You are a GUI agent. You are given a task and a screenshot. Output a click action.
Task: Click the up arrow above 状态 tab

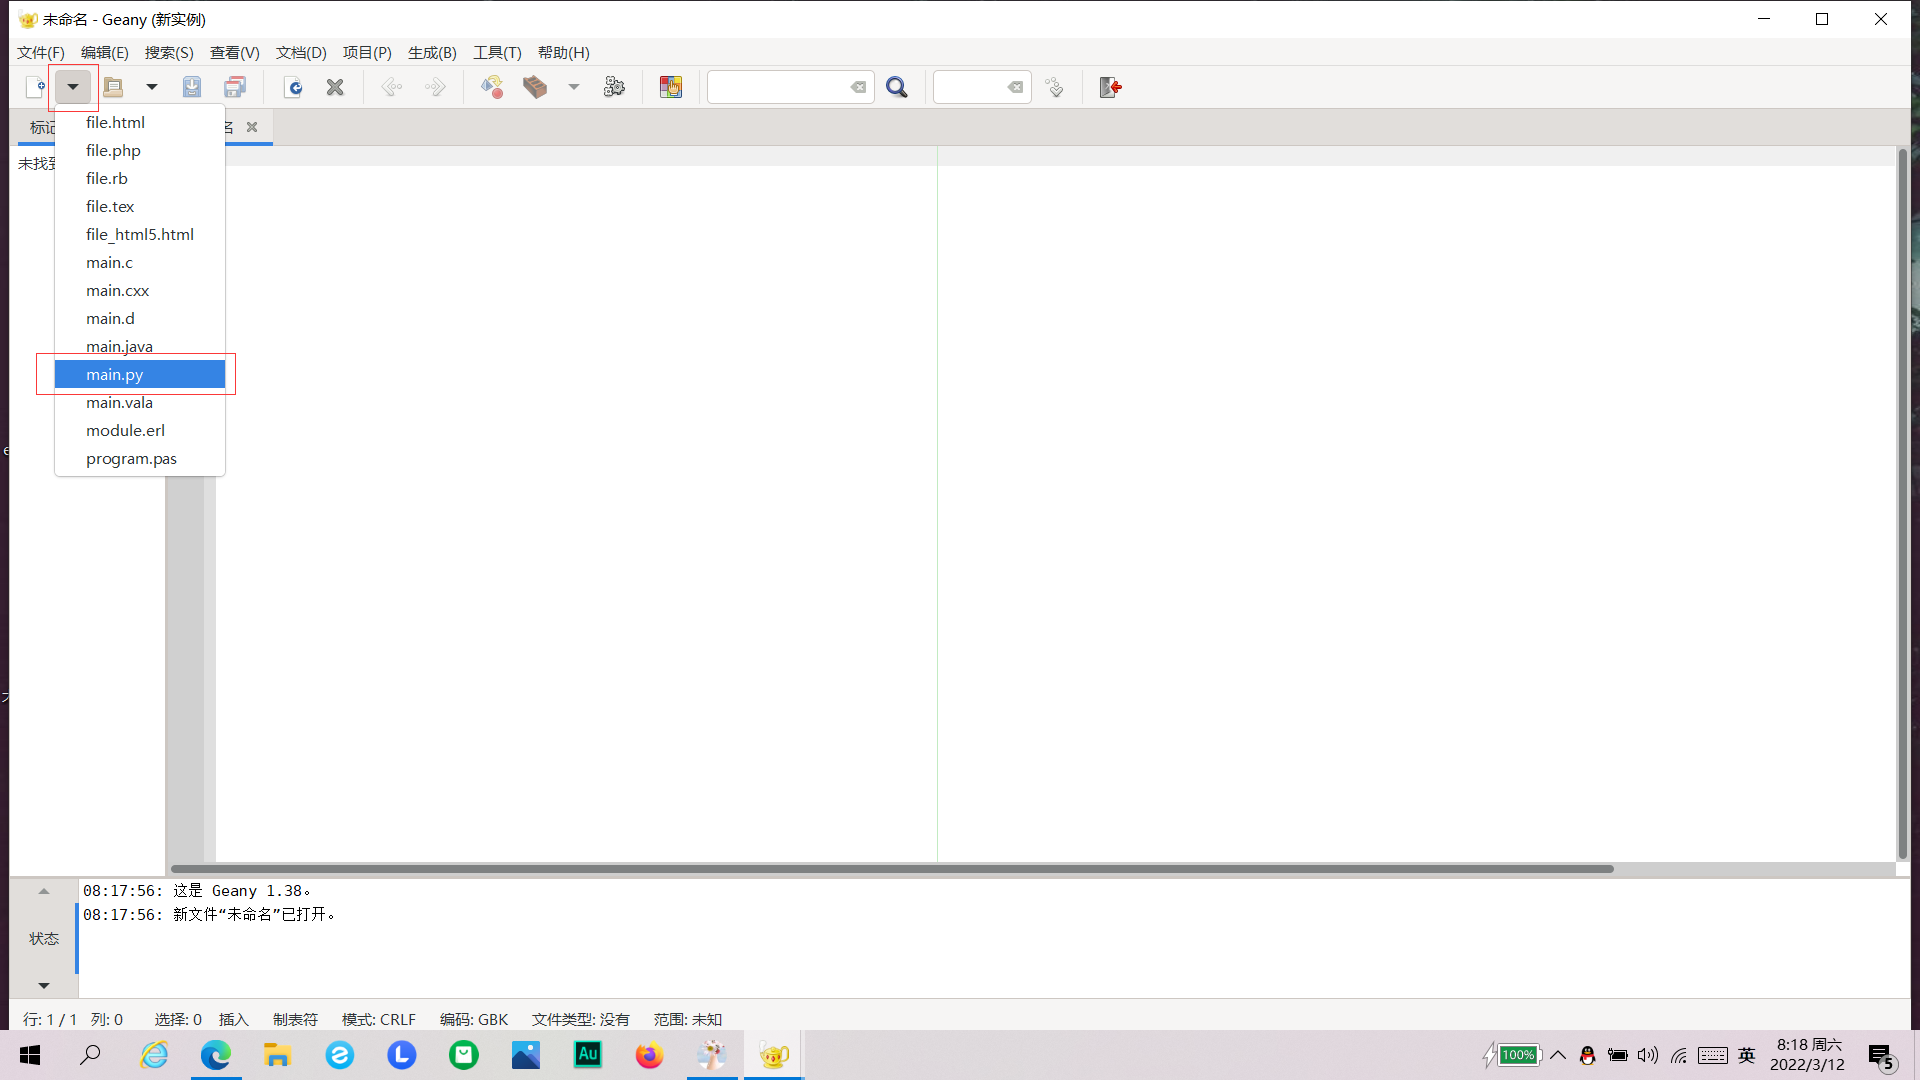44,891
